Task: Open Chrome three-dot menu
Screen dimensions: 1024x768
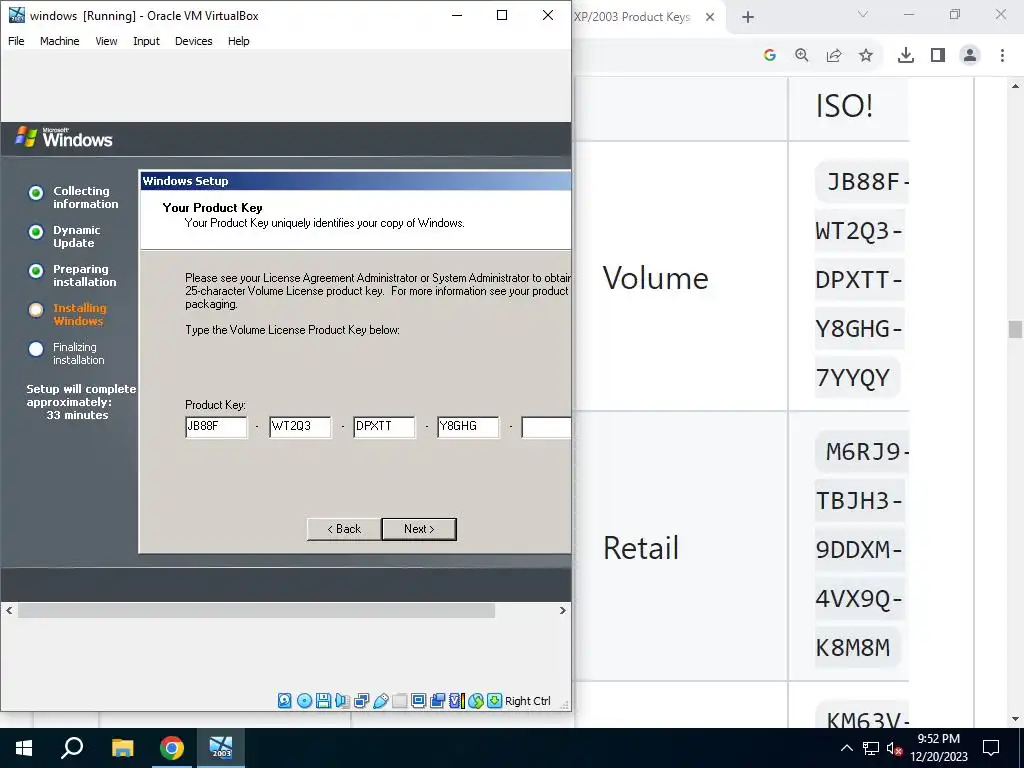Action: pyautogui.click(x=1002, y=56)
